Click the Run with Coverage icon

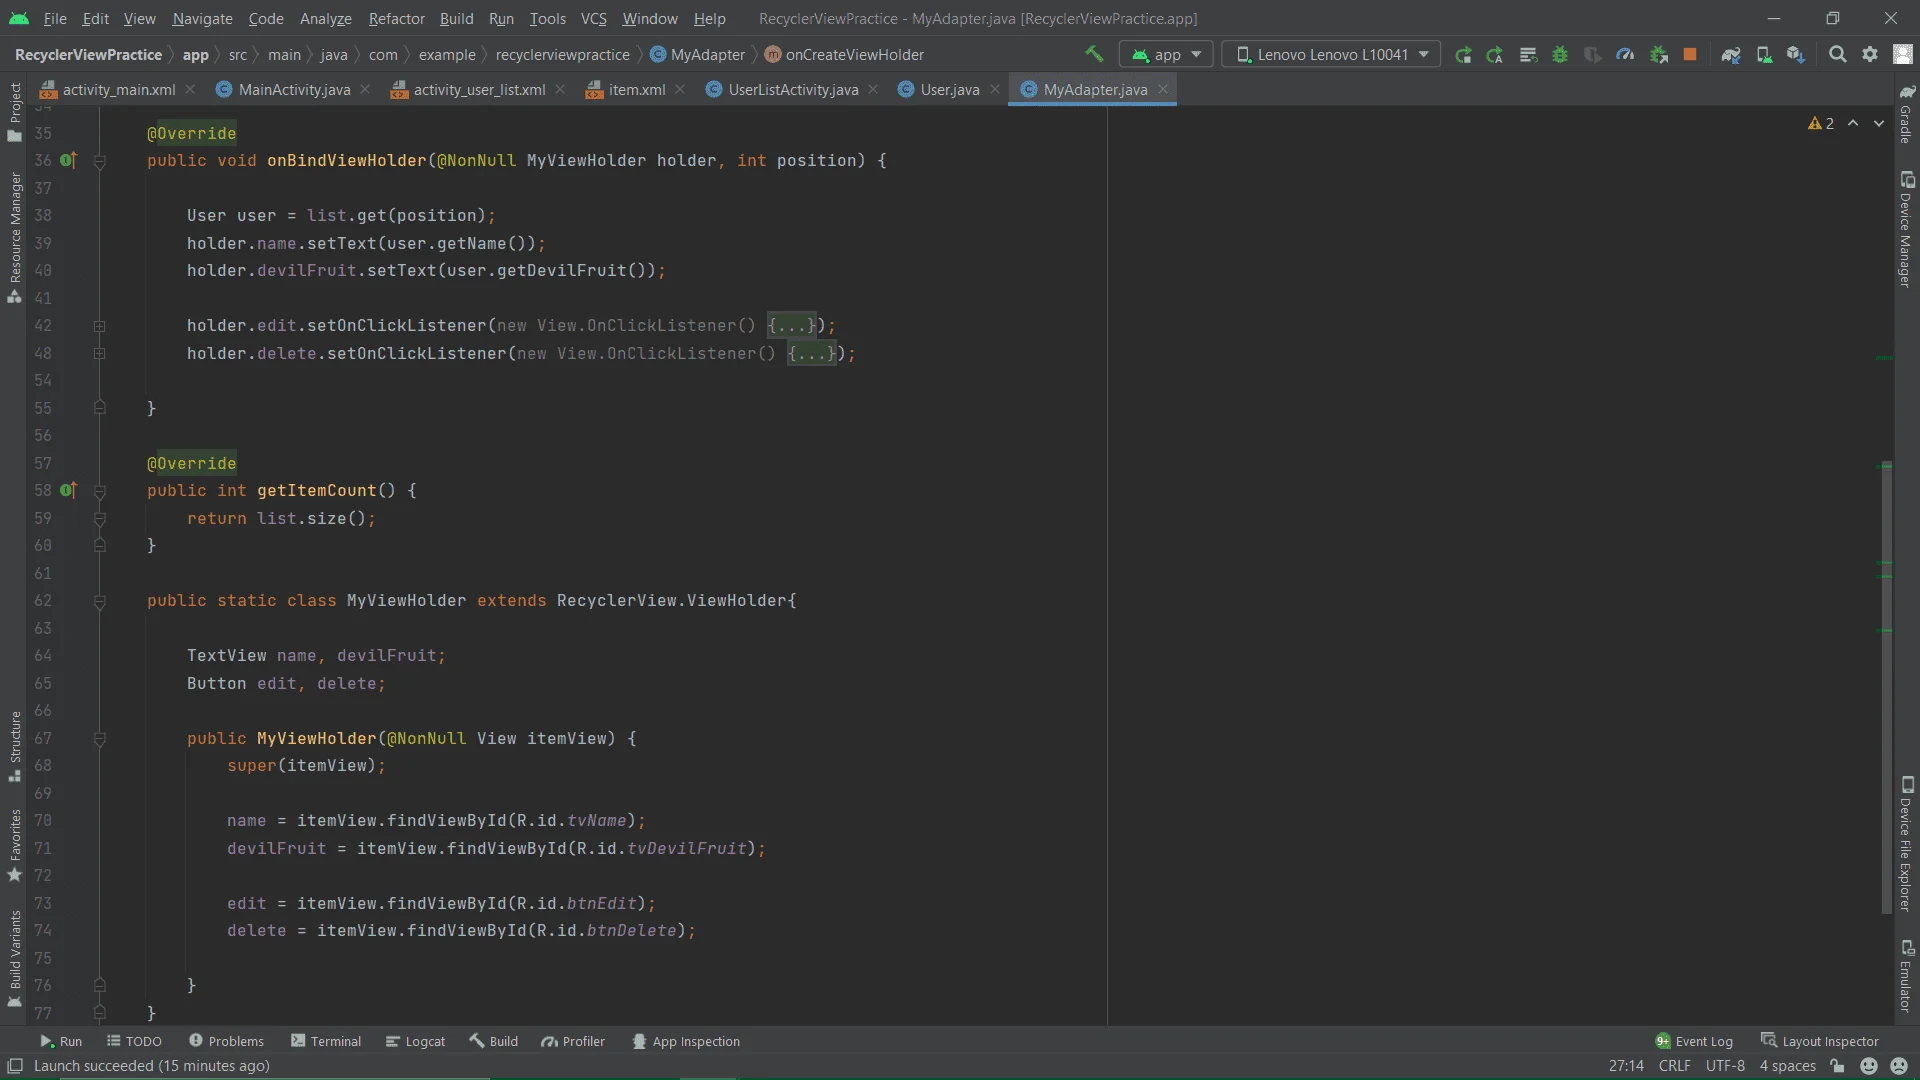coord(1593,54)
